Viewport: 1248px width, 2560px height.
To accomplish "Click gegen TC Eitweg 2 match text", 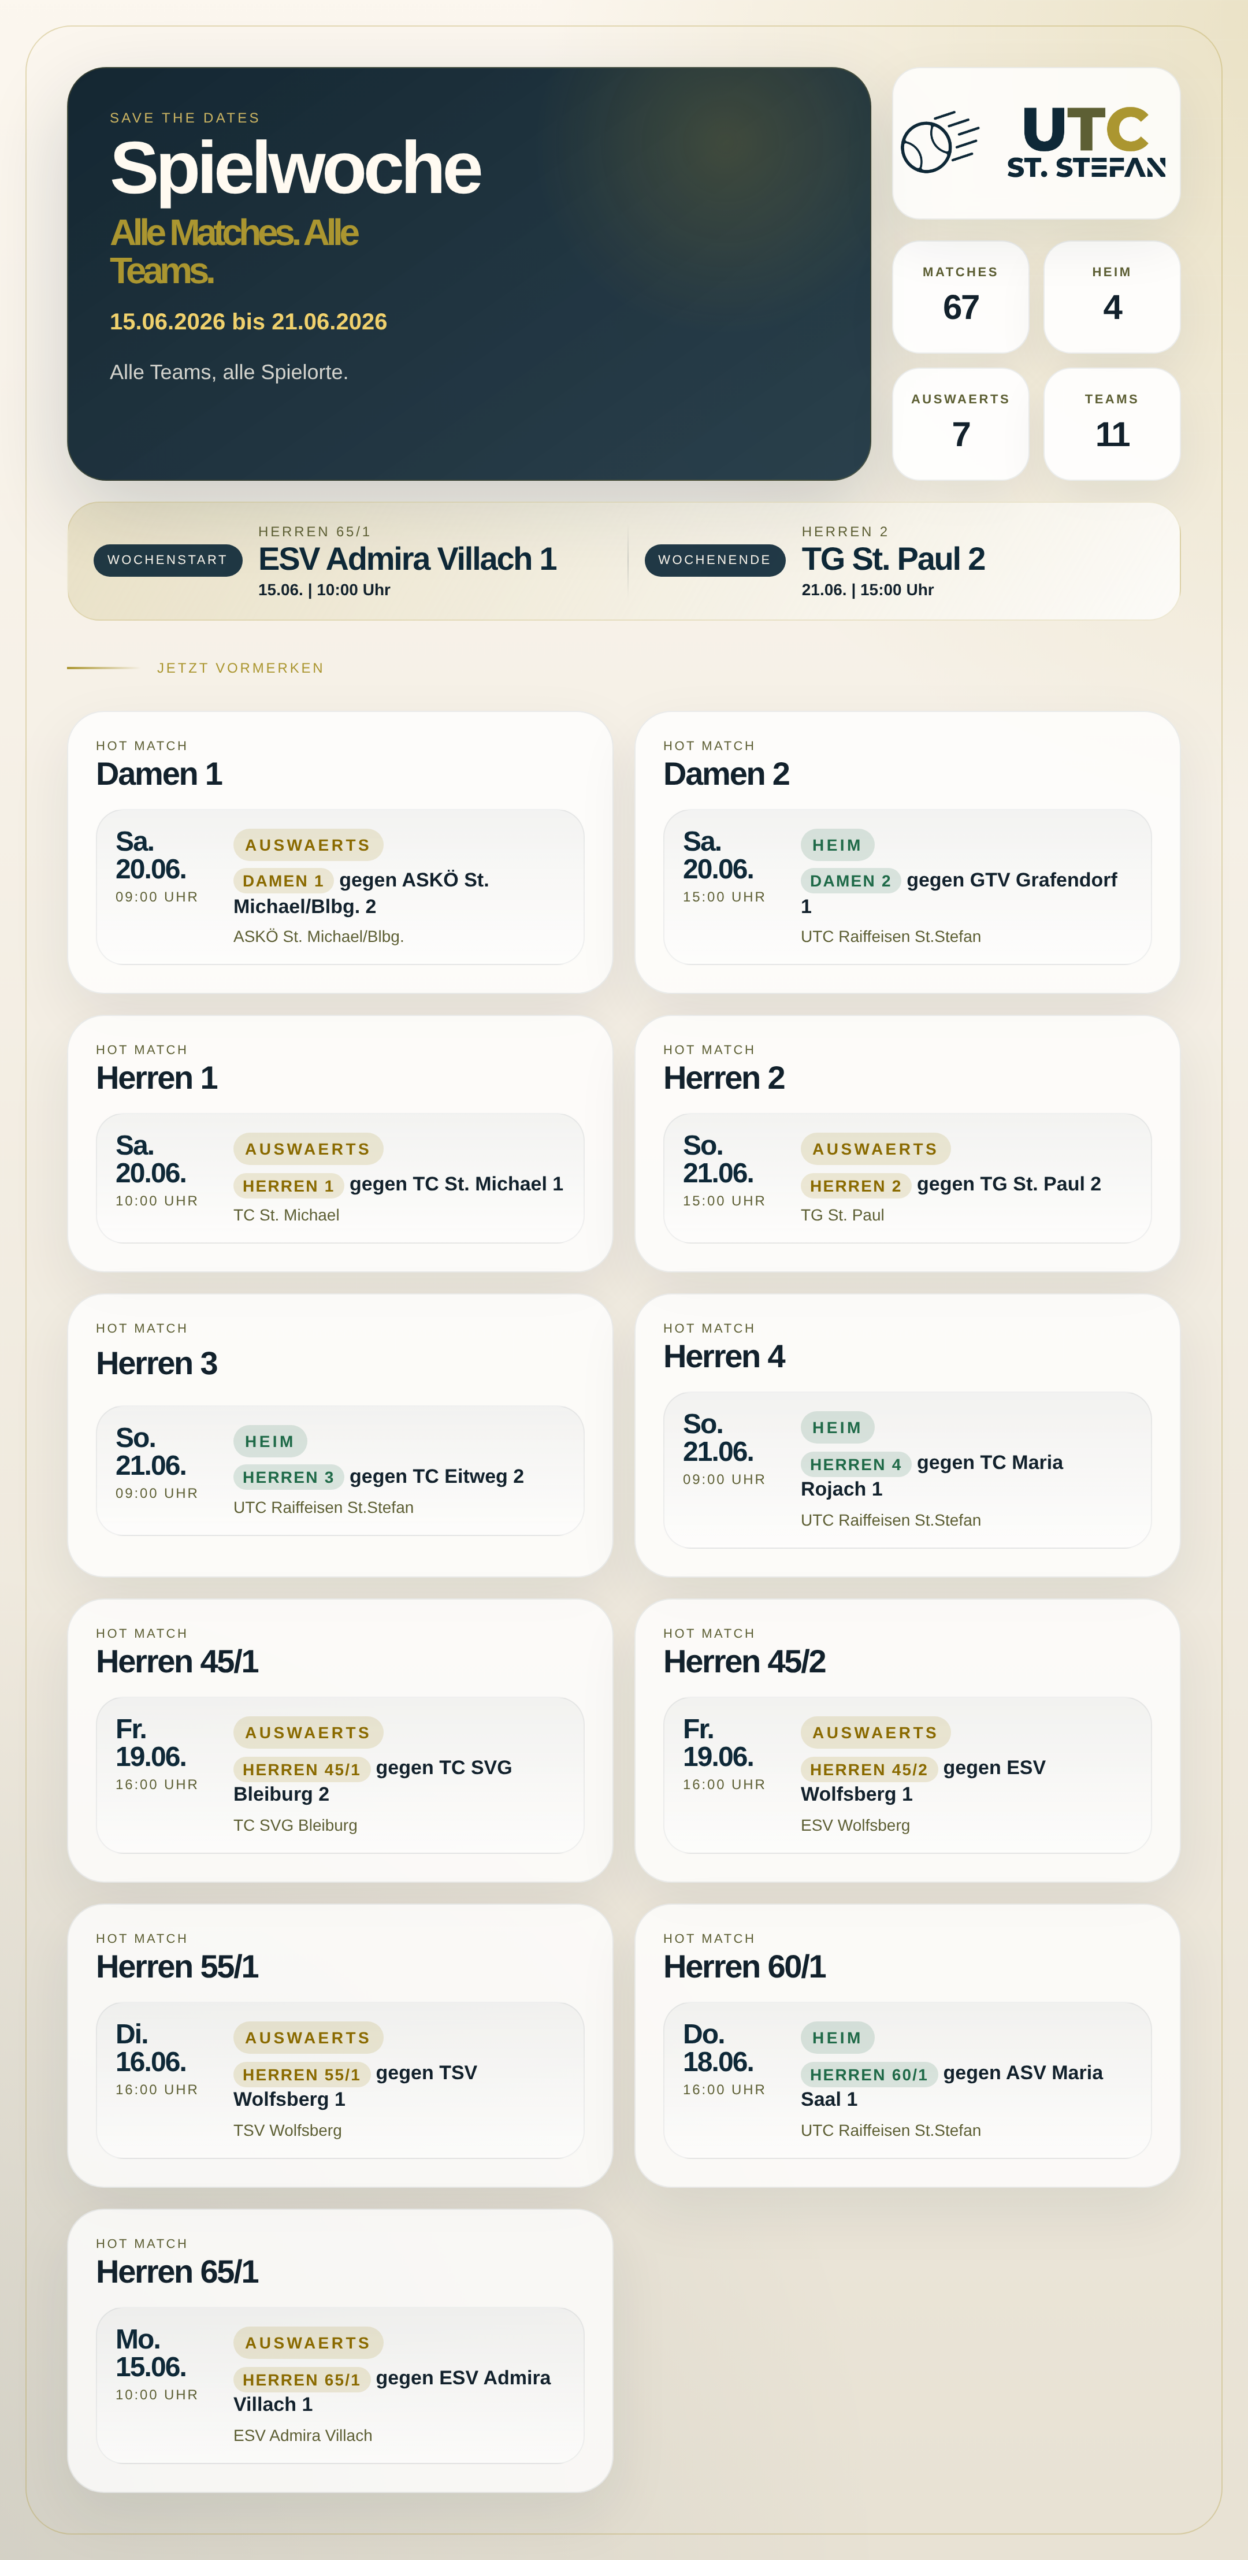I will point(436,1477).
